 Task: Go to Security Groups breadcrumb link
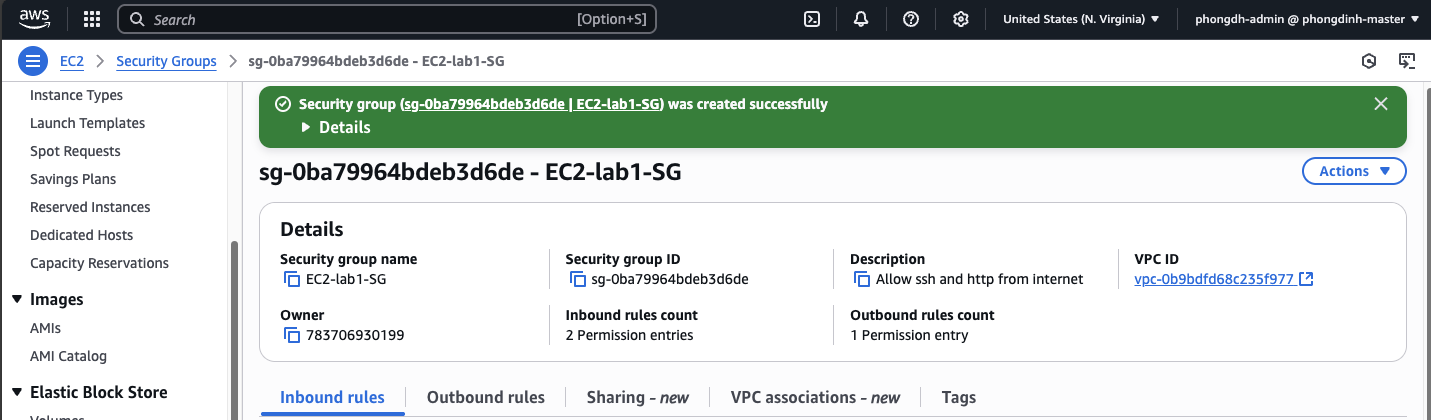pyautogui.click(x=166, y=61)
